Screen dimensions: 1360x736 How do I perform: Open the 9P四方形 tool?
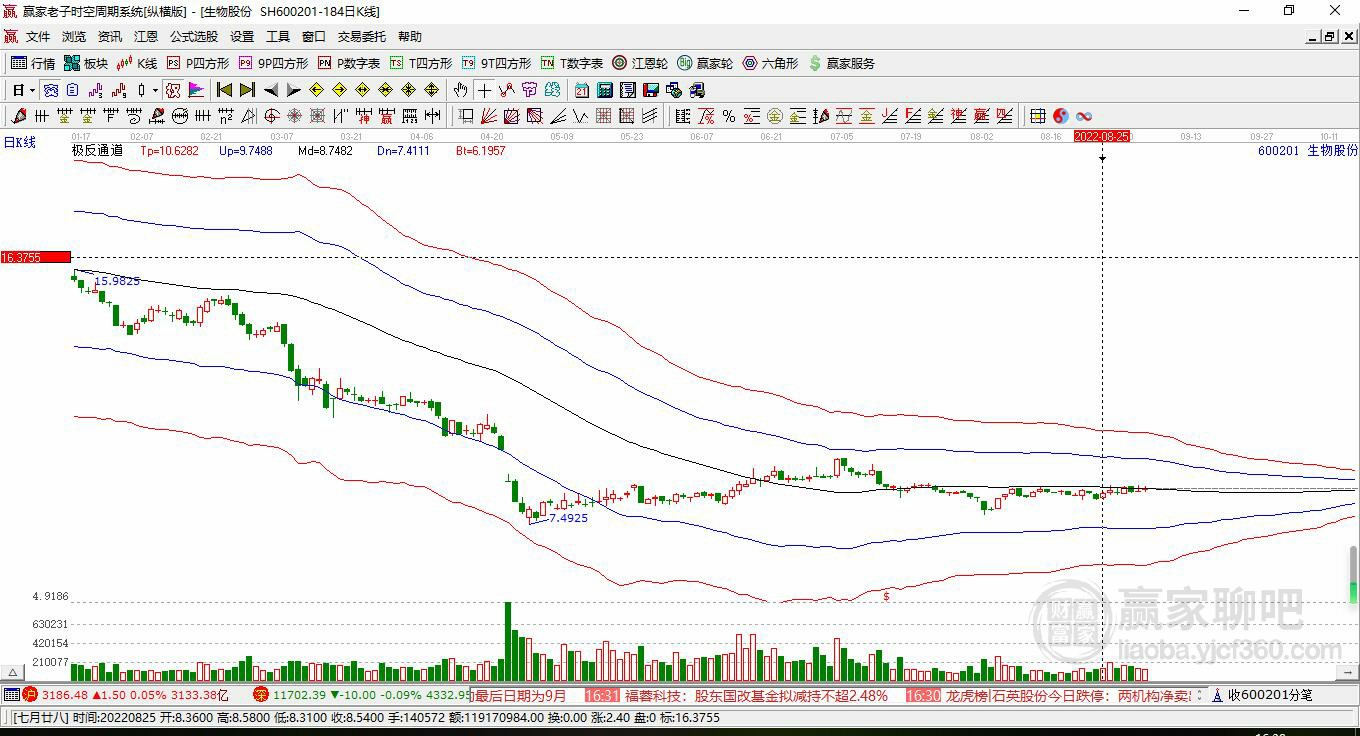coord(274,63)
